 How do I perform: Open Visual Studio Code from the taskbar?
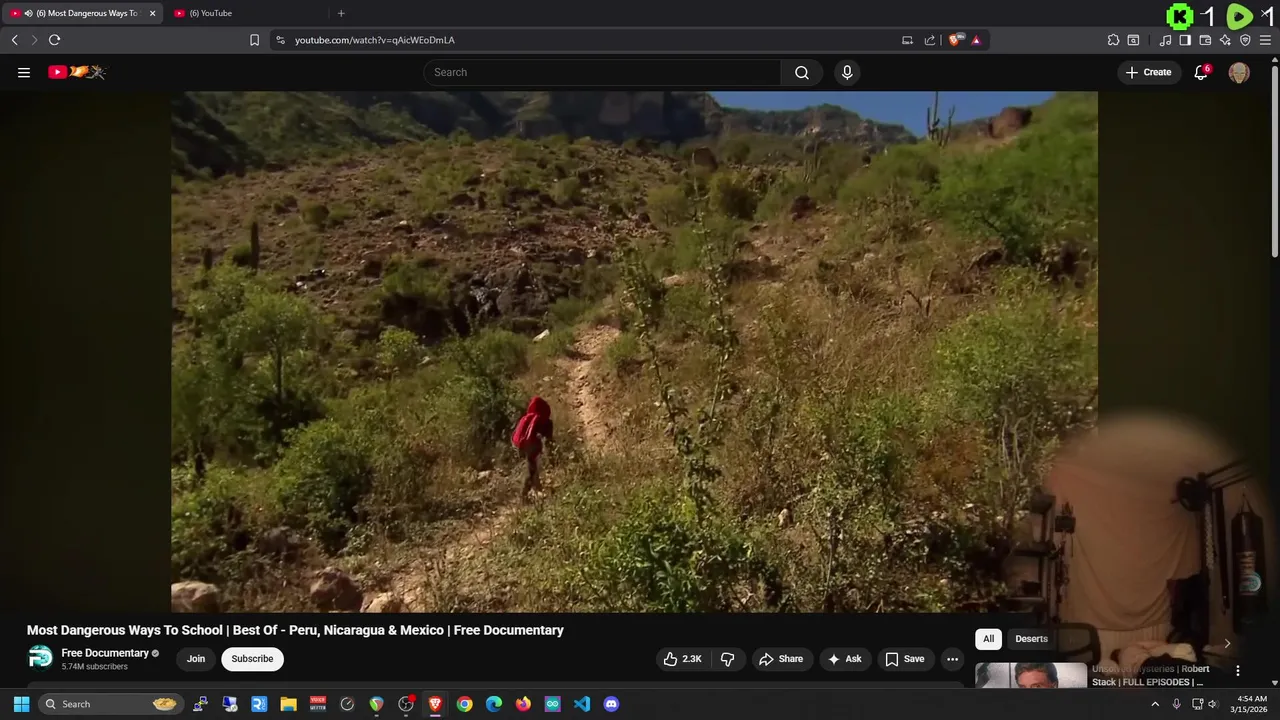coord(582,704)
